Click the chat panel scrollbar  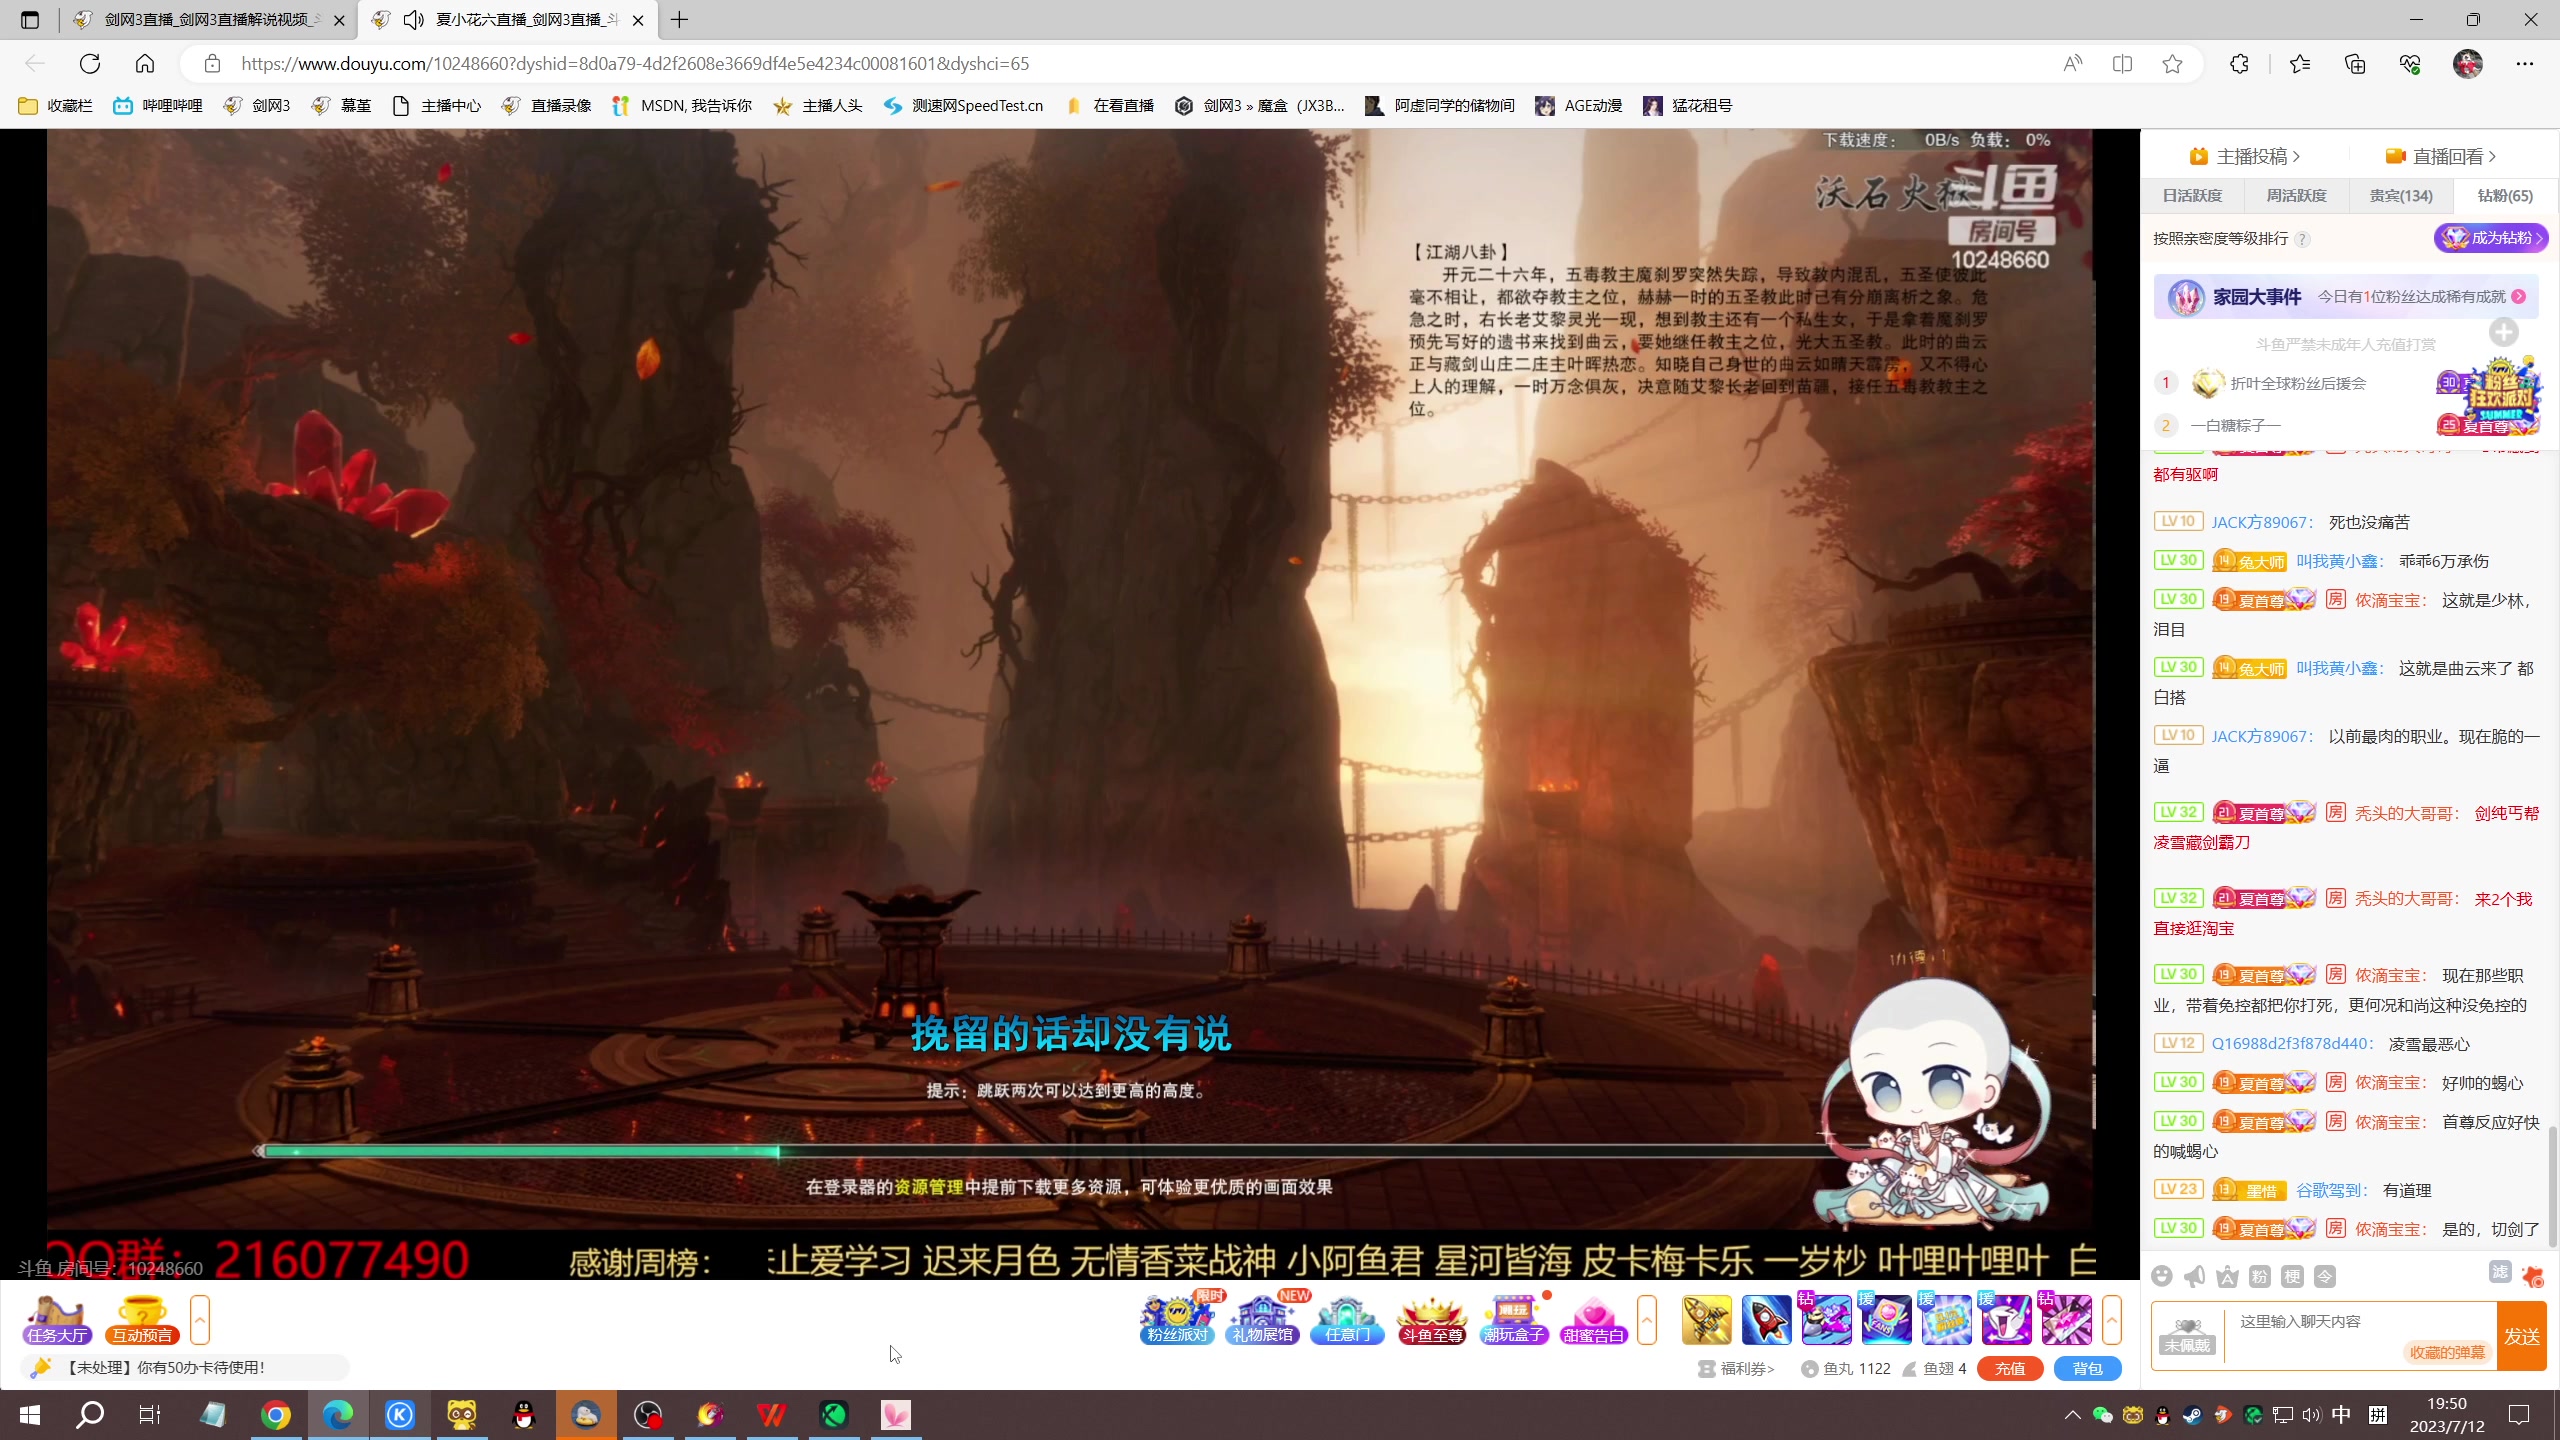click(2552, 1186)
